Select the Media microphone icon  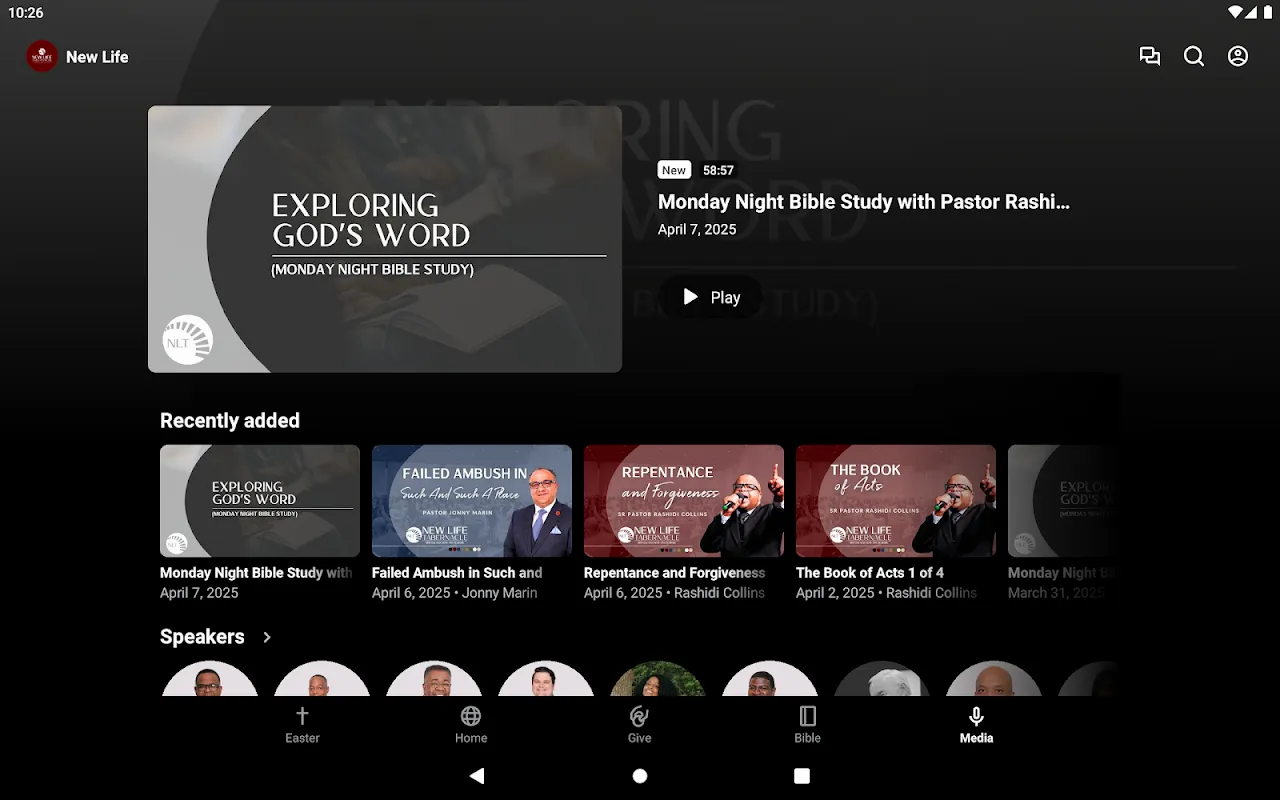point(975,723)
